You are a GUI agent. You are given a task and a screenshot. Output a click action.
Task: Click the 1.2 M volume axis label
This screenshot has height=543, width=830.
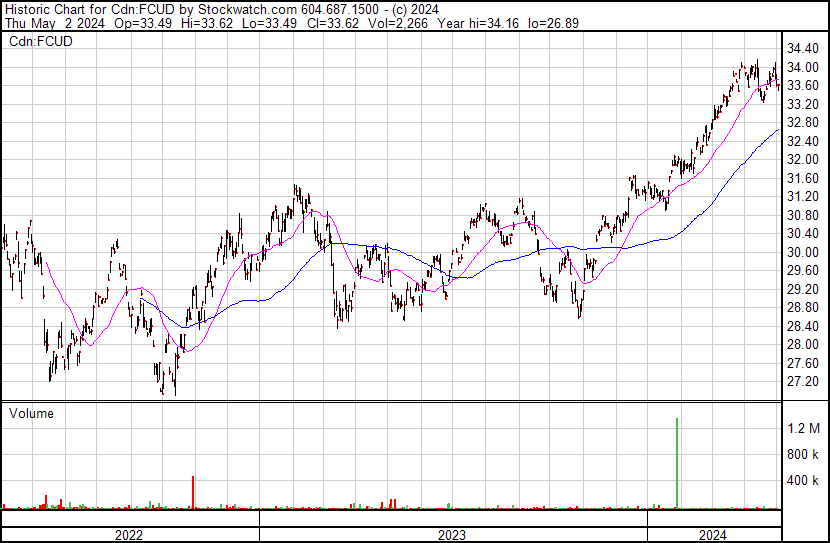point(804,428)
